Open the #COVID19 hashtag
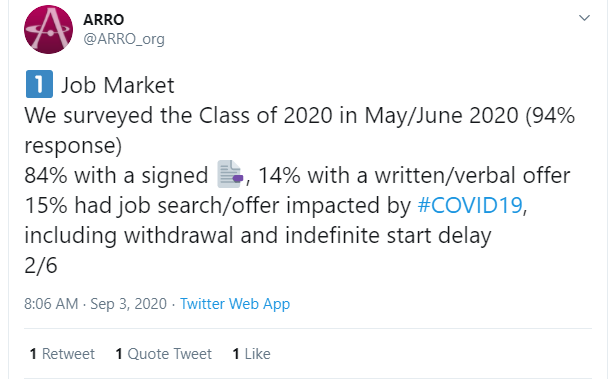Viewport: 614px width, 379px height. click(x=470, y=205)
